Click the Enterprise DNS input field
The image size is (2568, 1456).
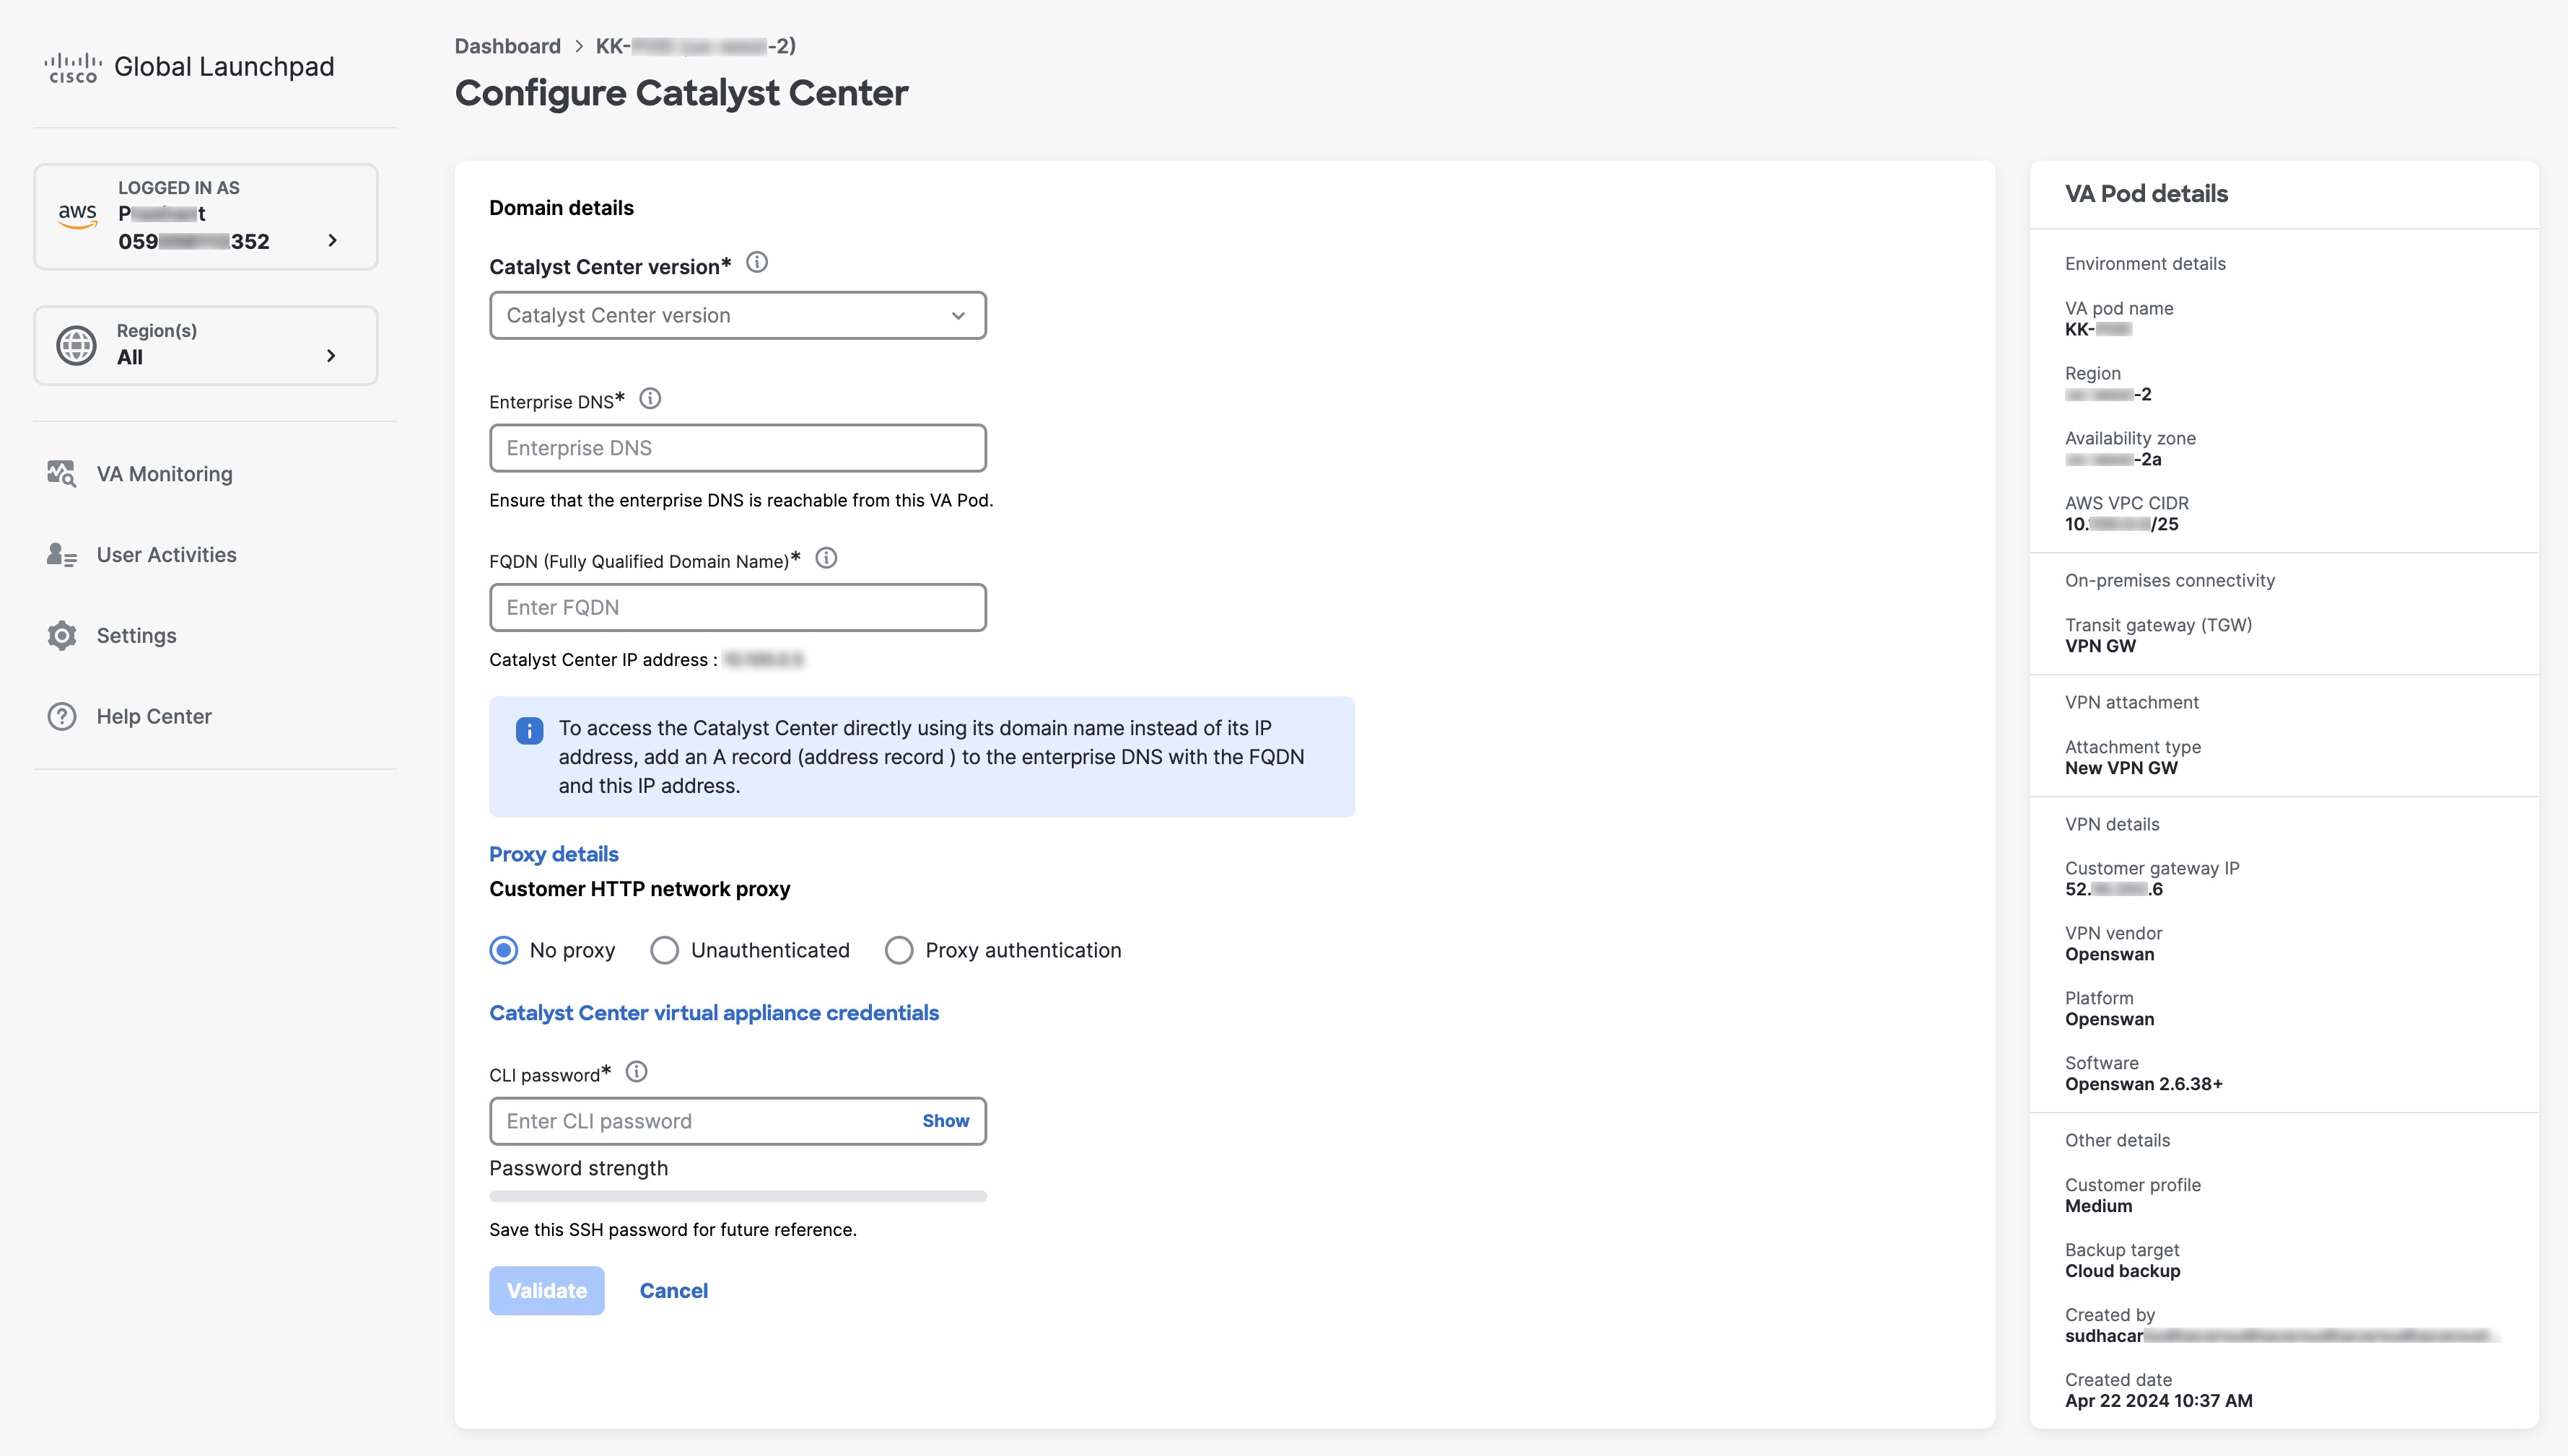point(737,448)
